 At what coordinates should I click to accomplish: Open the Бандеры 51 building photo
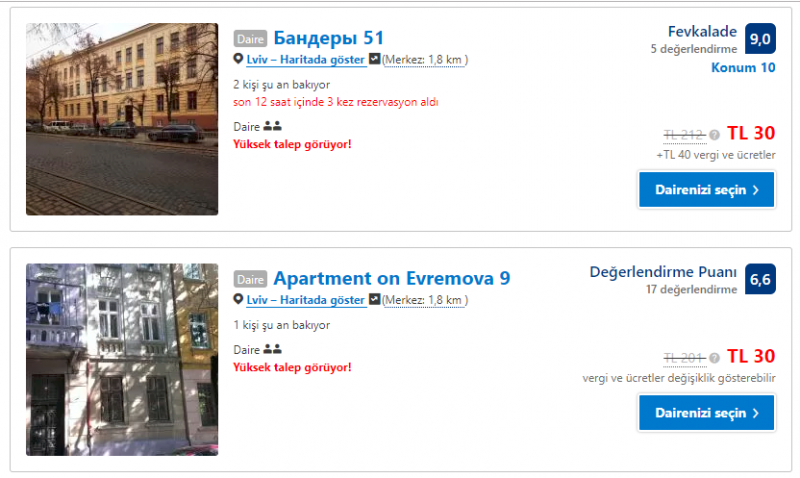(x=122, y=119)
